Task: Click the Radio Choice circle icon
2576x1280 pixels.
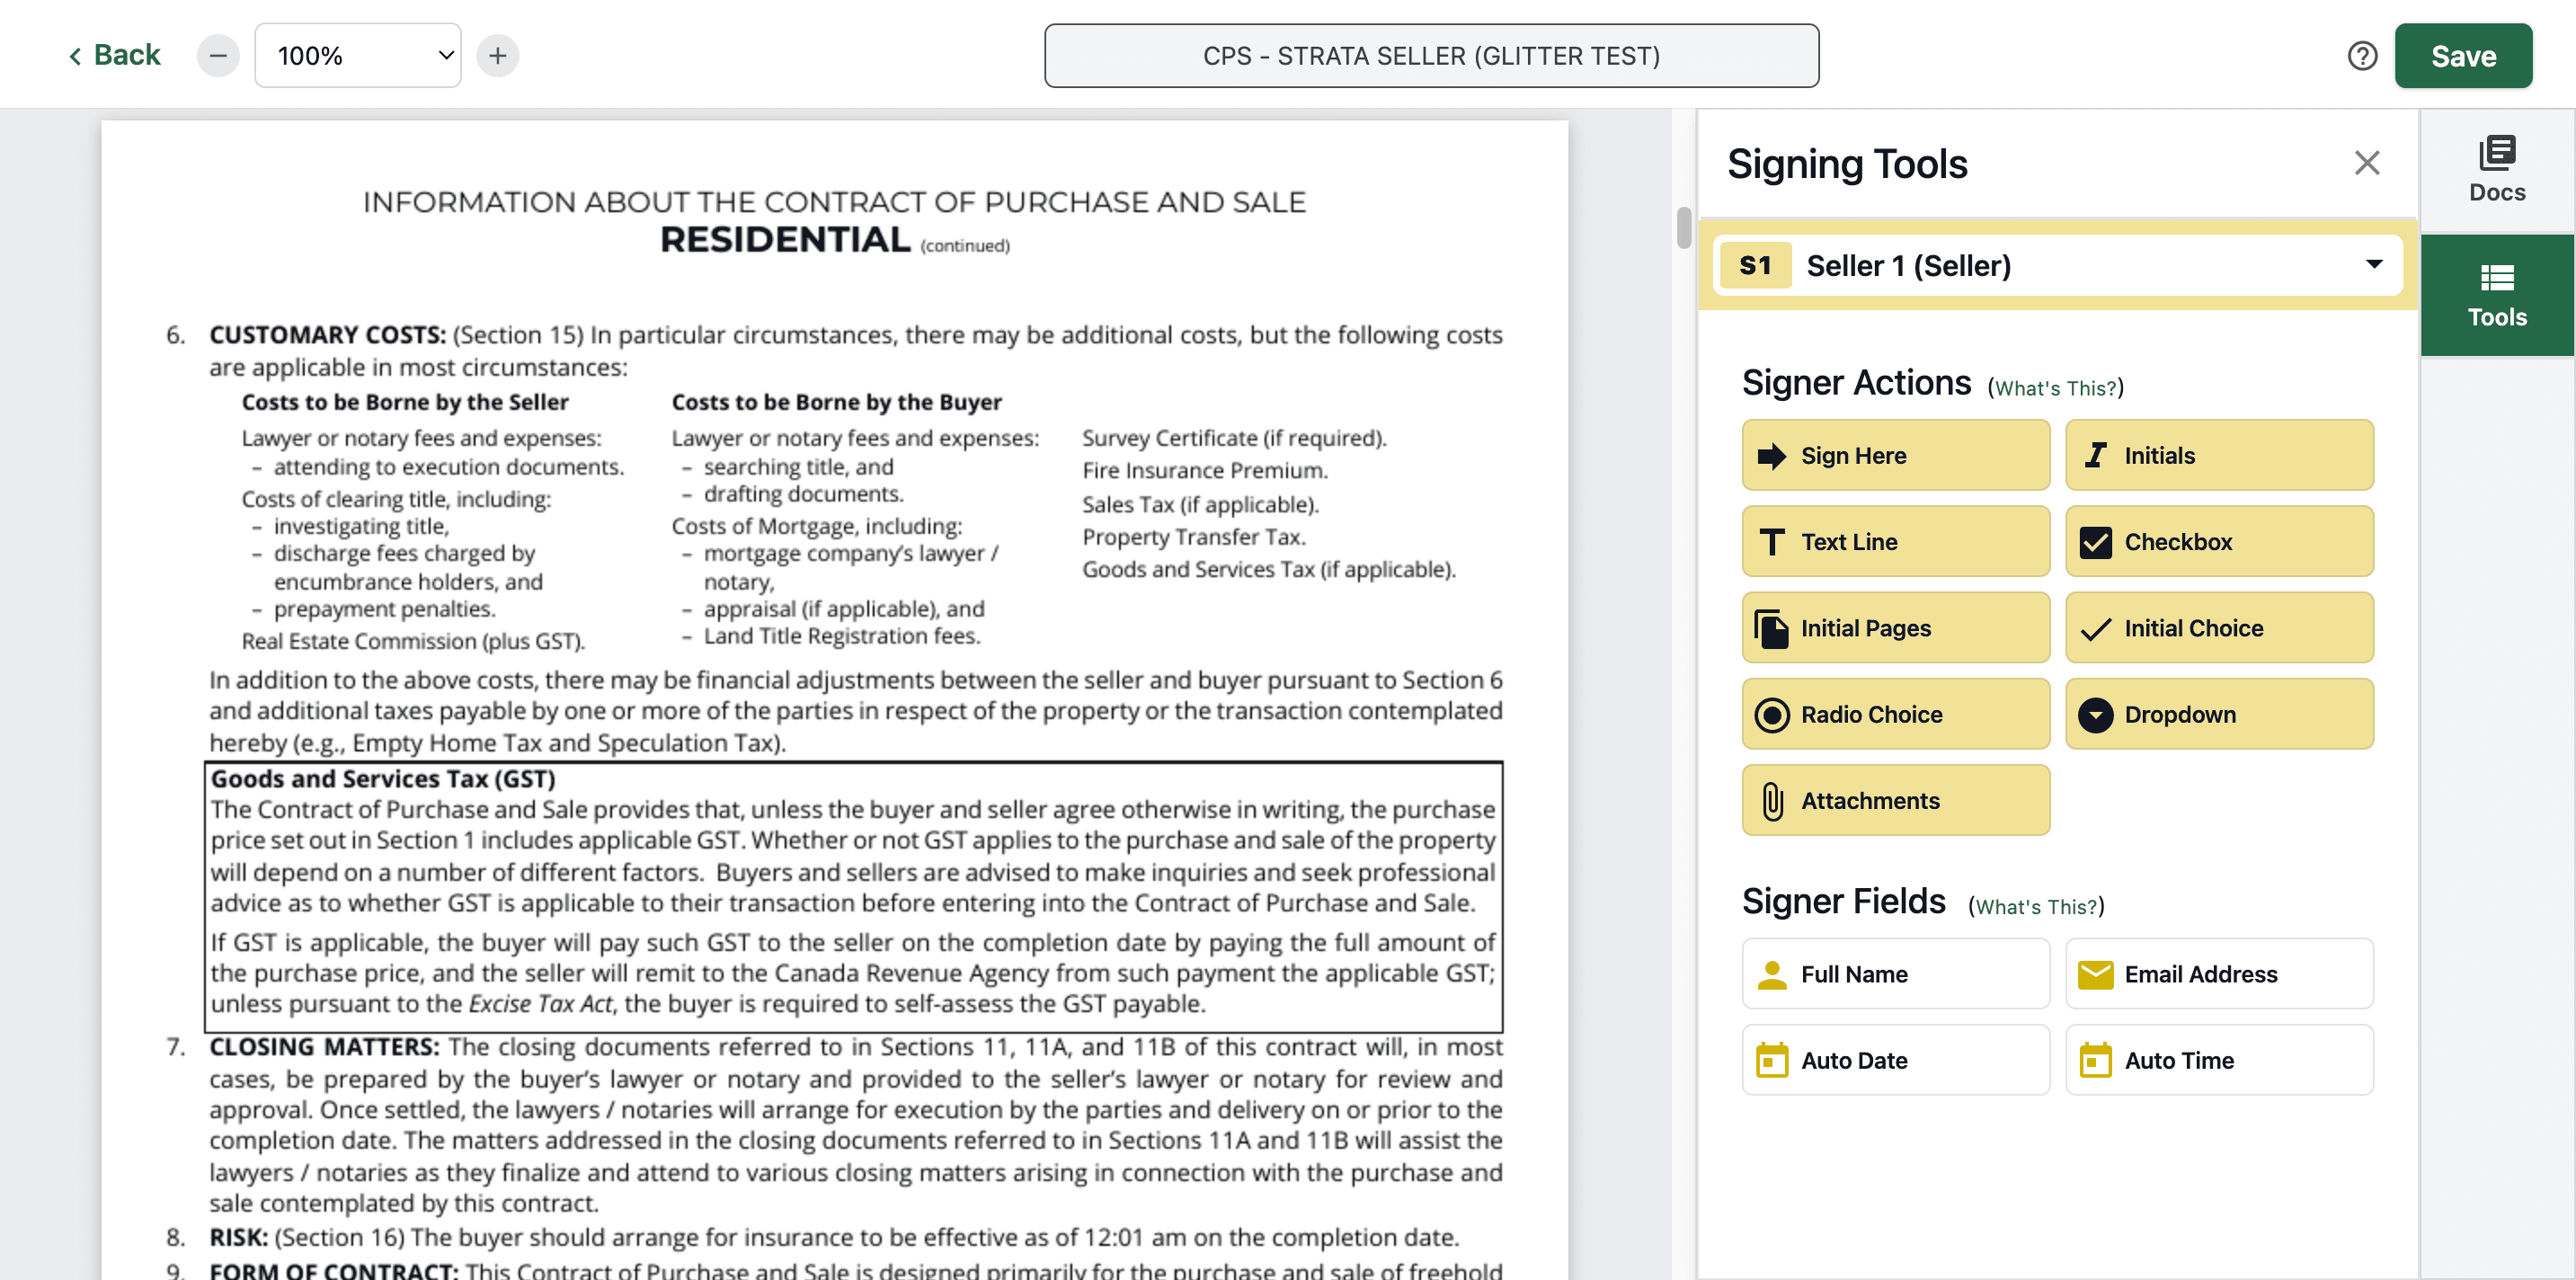Action: pyautogui.click(x=1772, y=715)
